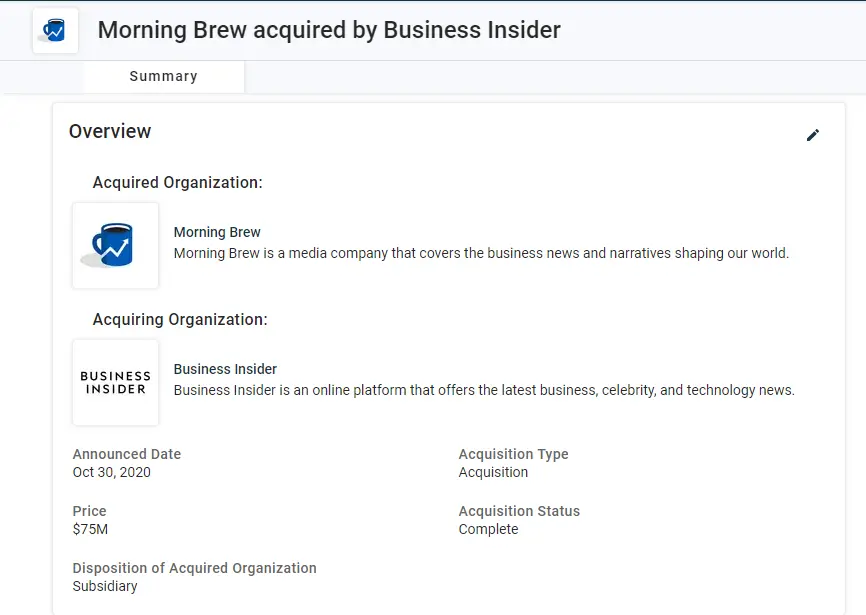Click the page title about the acquisition

329,30
